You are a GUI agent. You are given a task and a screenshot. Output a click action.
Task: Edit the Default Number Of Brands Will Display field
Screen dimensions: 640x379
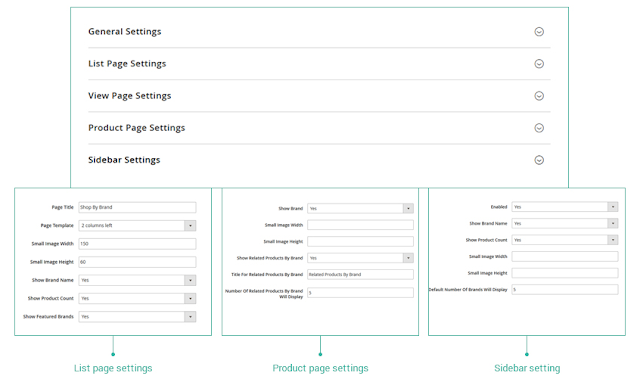pos(565,290)
